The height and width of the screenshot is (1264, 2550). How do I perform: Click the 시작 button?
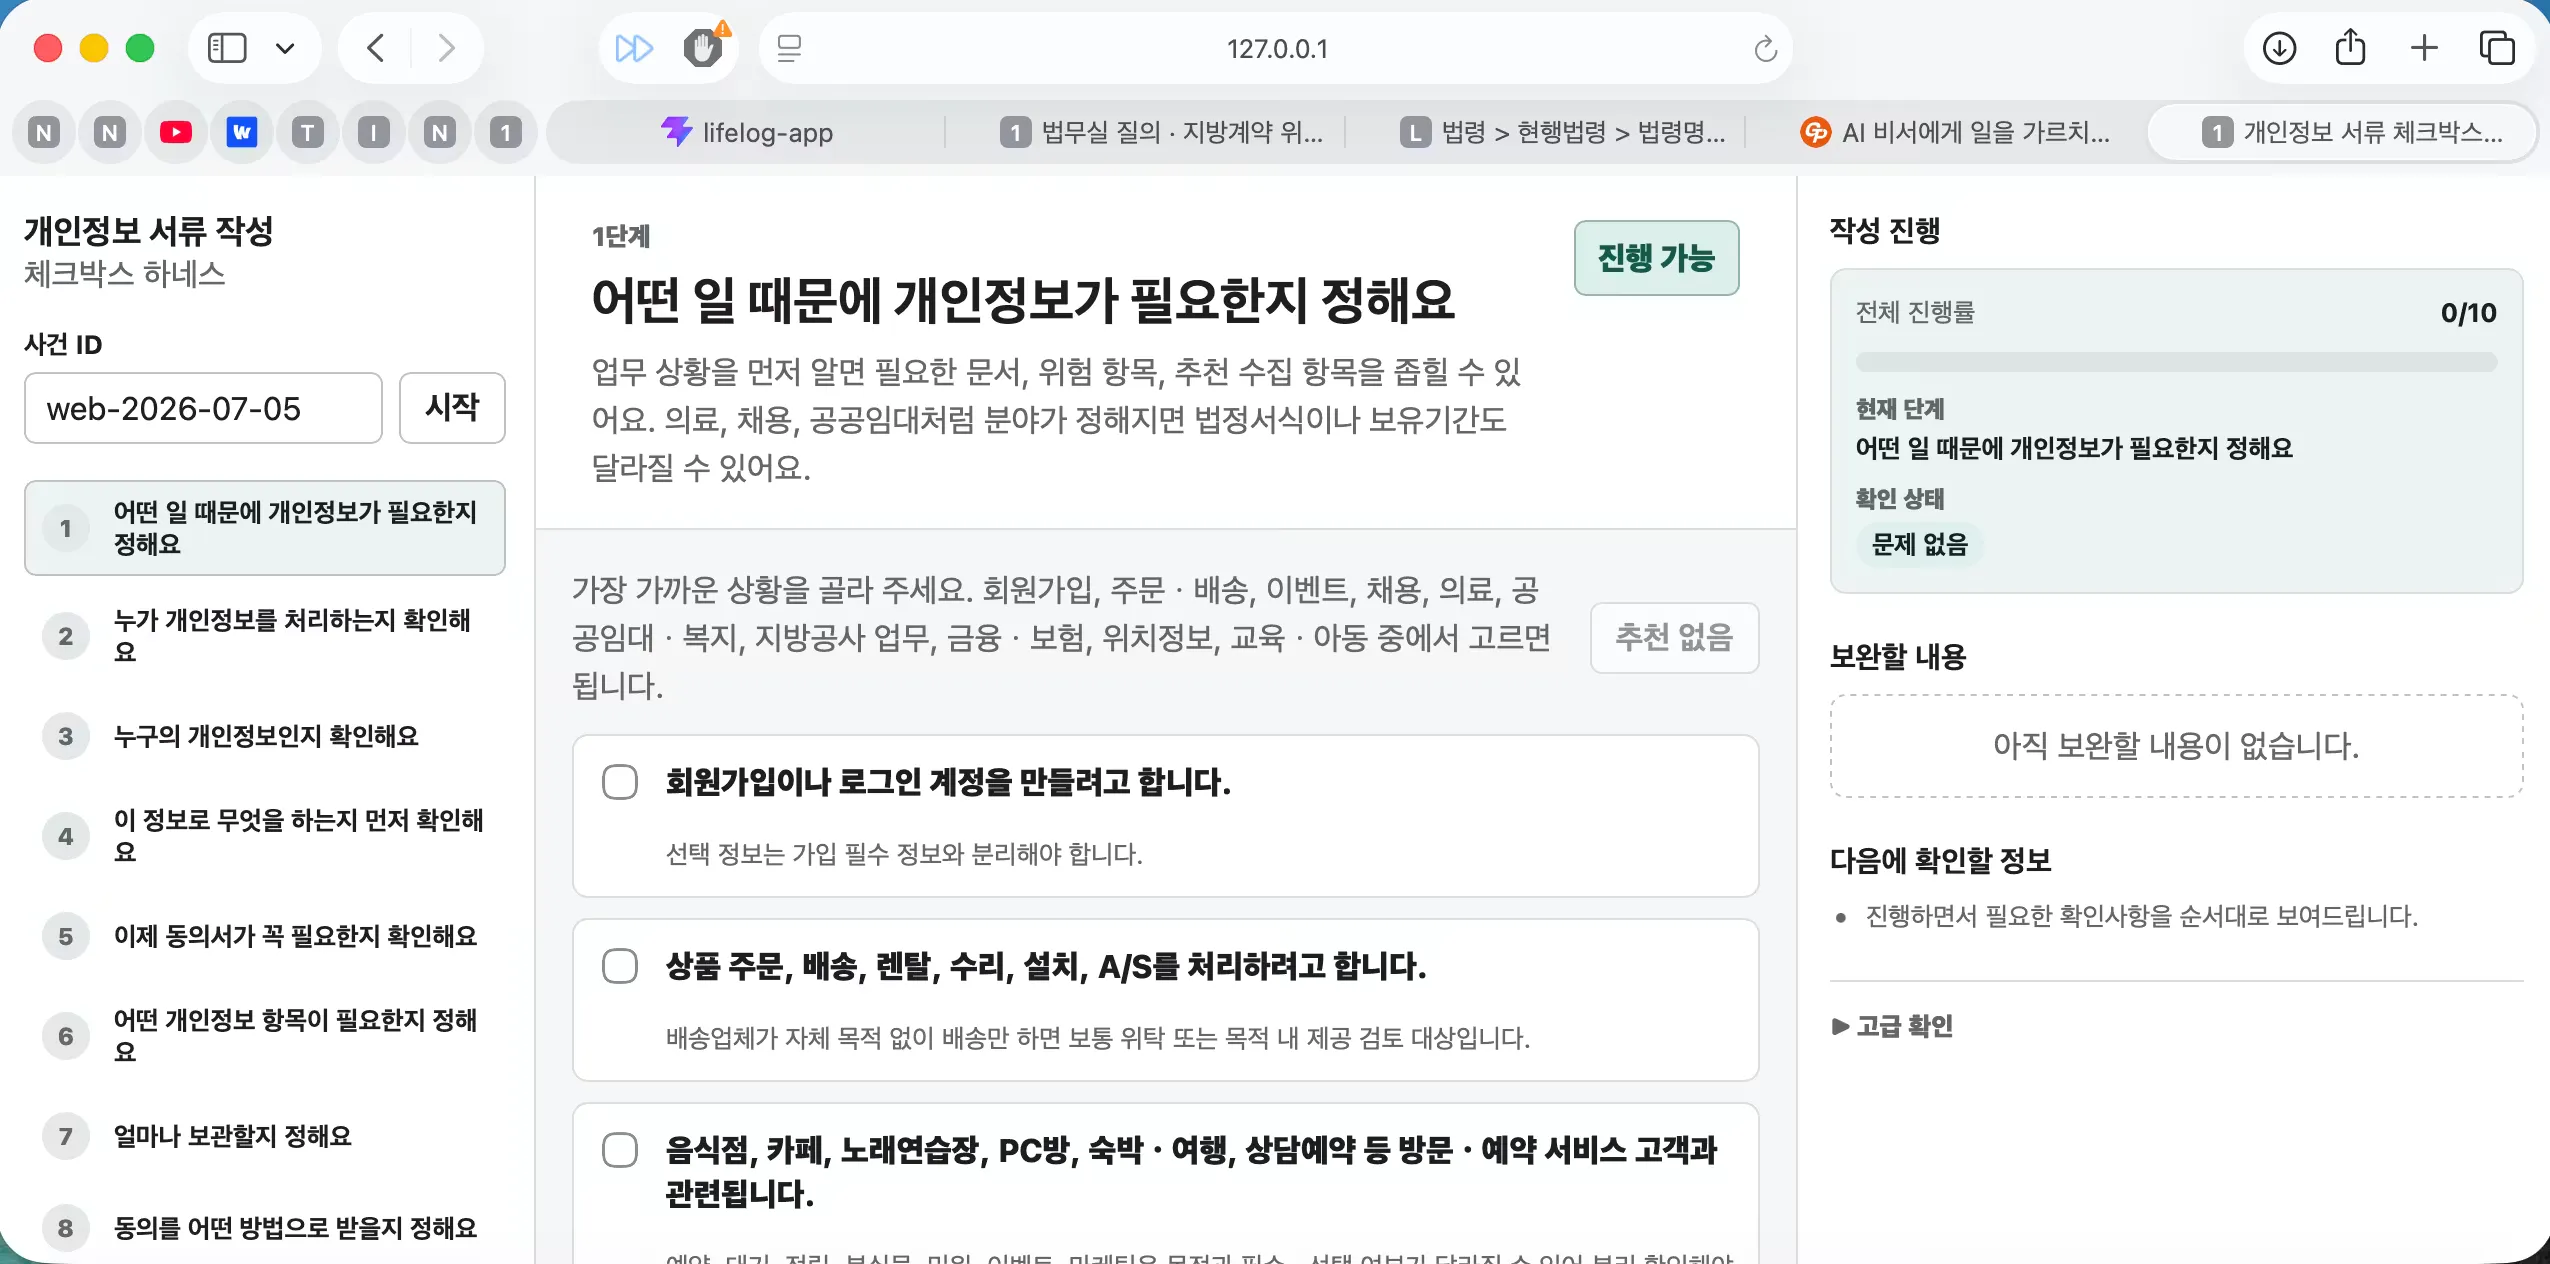(x=452, y=408)
